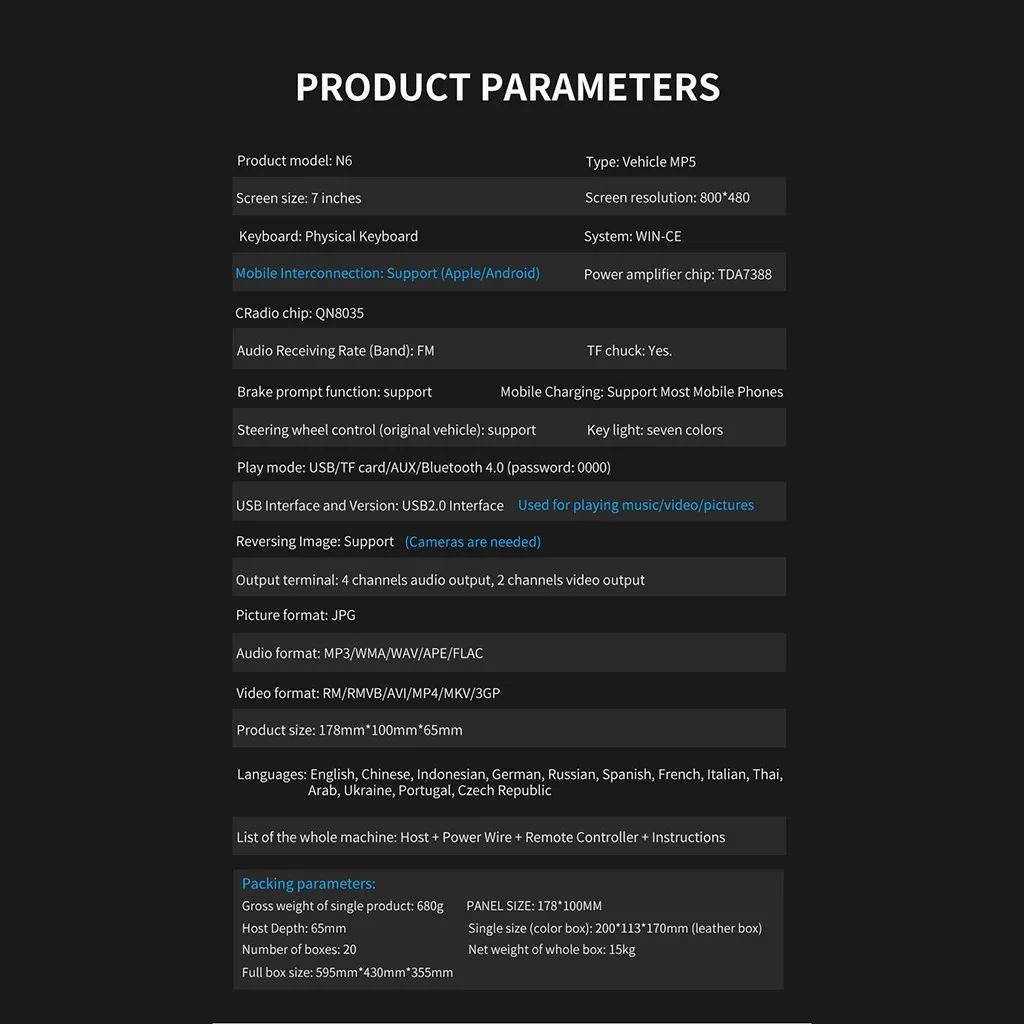Click the blue Packing parameters heading
The width and height of the screenshot is (1024, 1024).
tap(309, 884)
